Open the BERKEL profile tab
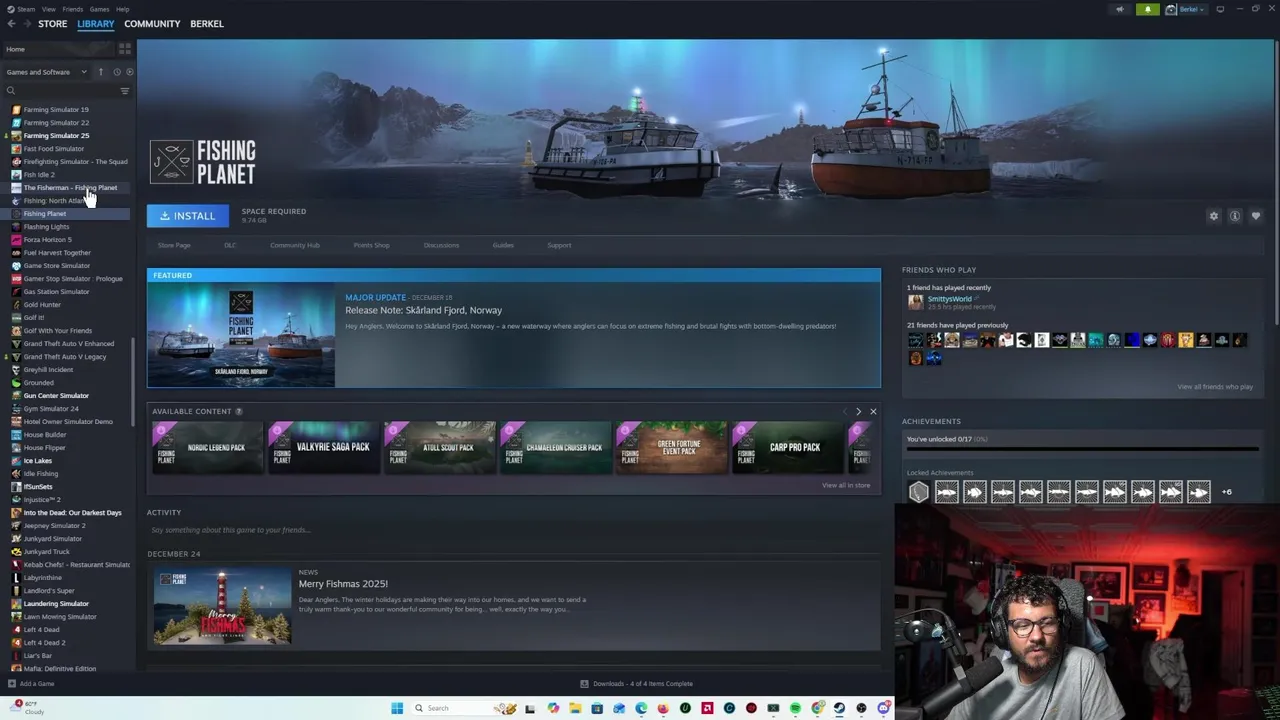This screenshot has width=1280, height=720. click(207, 24)
